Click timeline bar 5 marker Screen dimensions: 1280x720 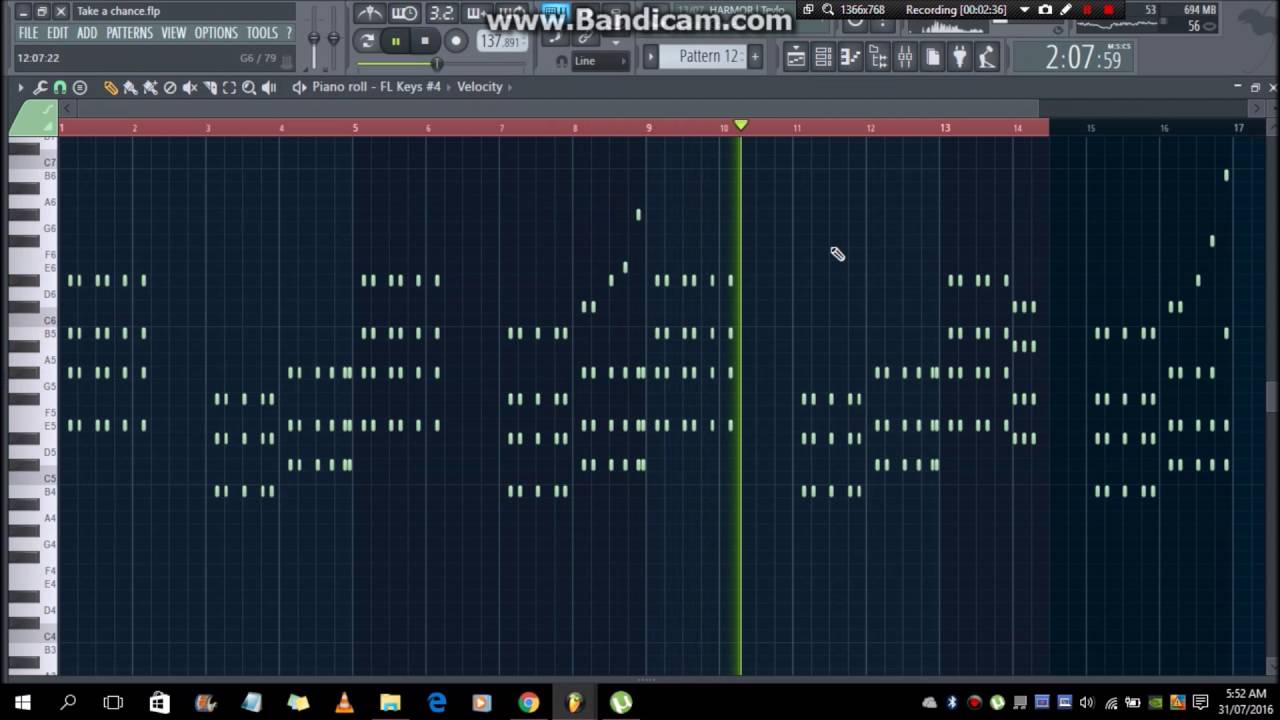coord(355,128)
